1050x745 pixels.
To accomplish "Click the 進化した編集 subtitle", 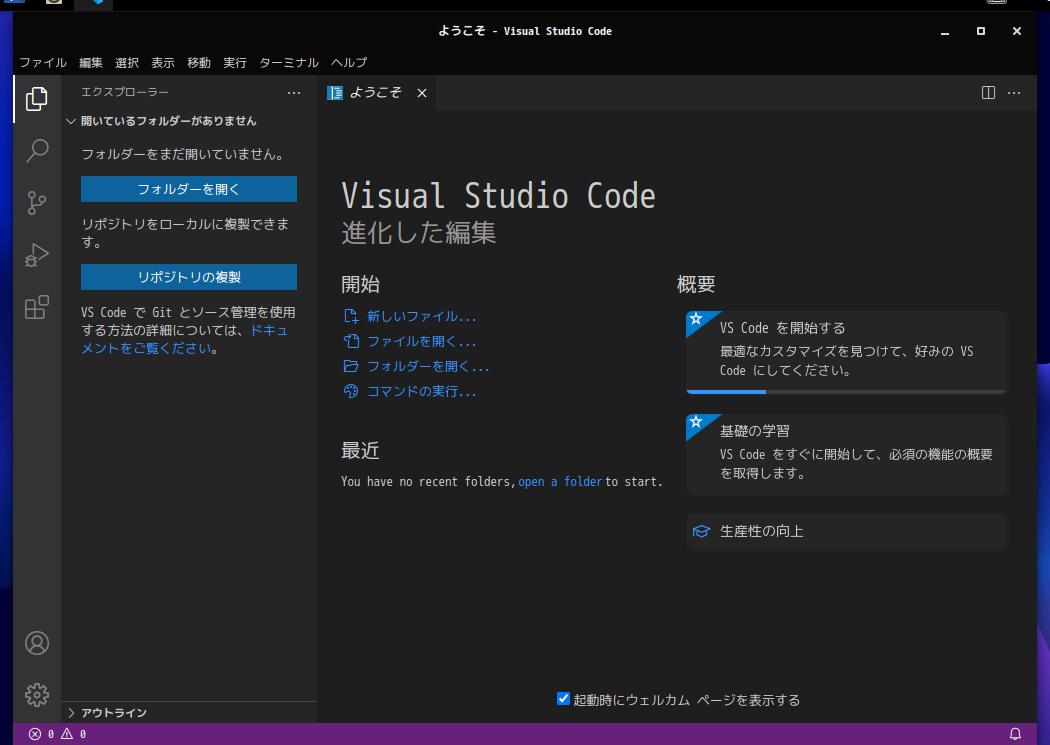I will [x=419, y=233].
